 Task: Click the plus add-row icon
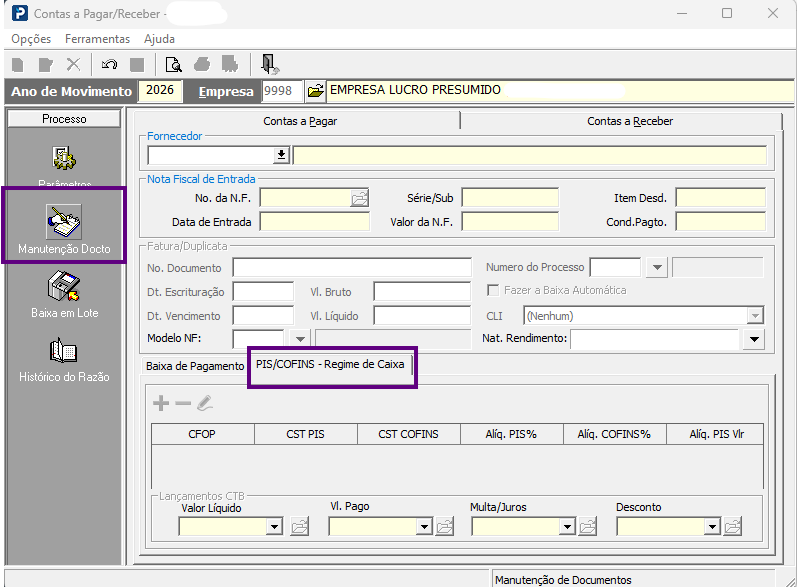point(161,404)
